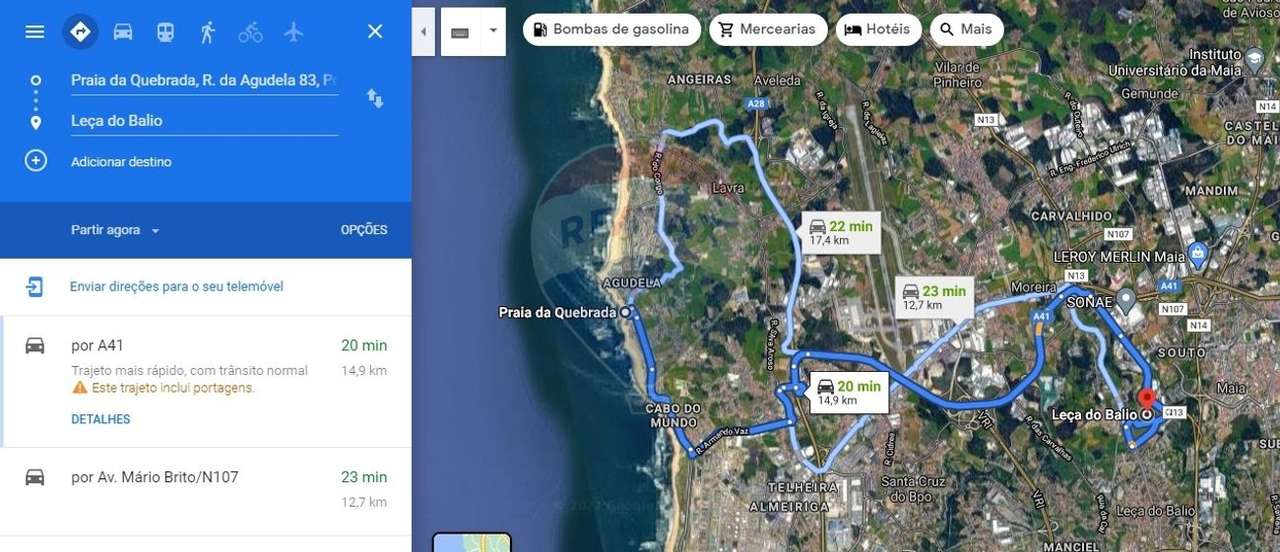Screen dimensions: 1280x552
Task: Open the hamburger main menu
Action: pyautogui.click(x=35, y=32)
